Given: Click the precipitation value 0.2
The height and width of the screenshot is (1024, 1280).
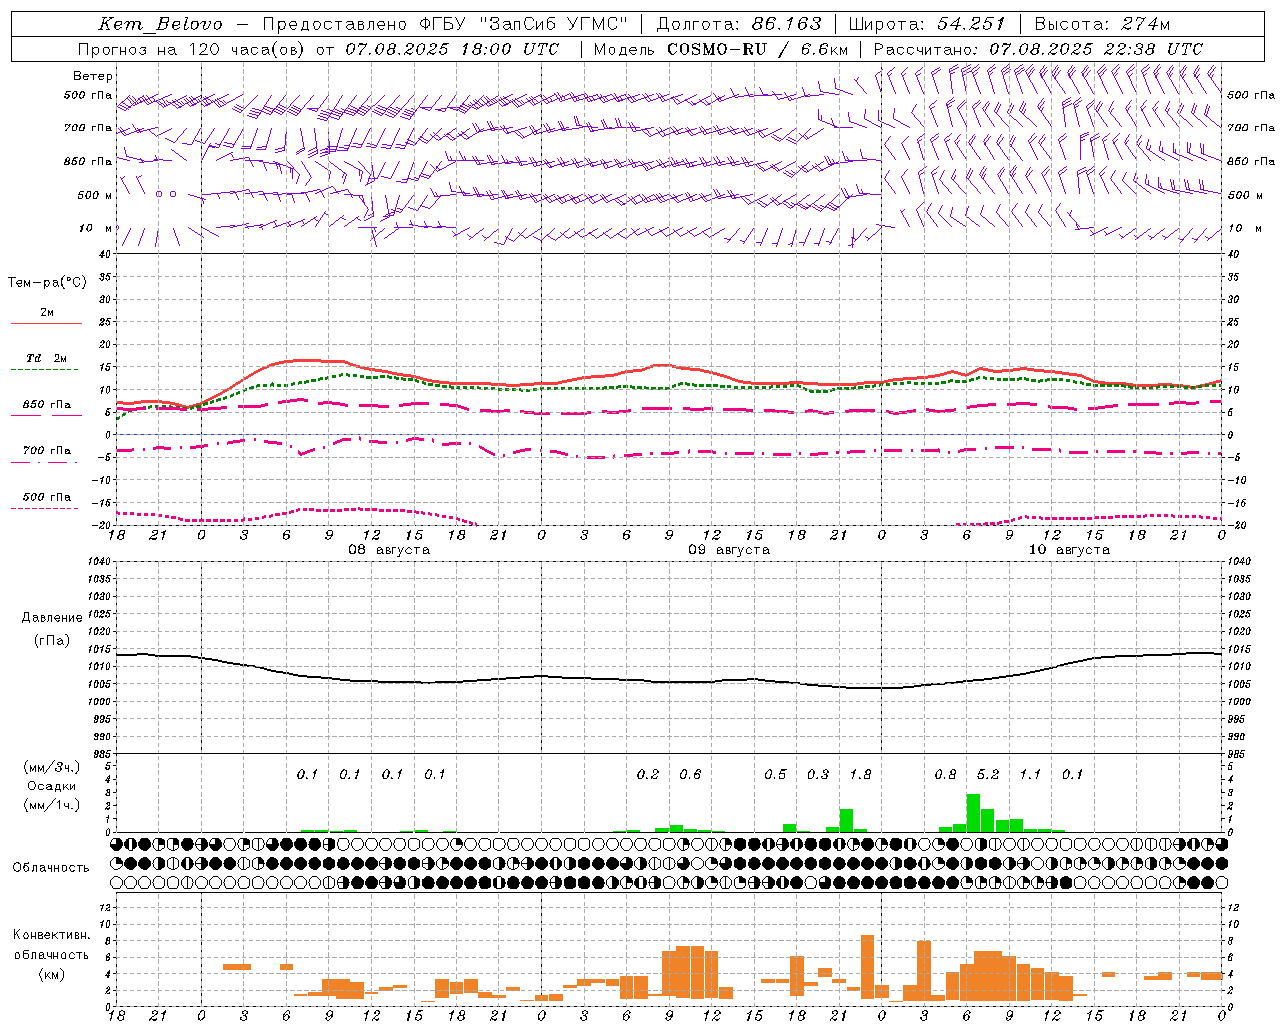Looking at the screenshot, I should click(x=648, y=775).
